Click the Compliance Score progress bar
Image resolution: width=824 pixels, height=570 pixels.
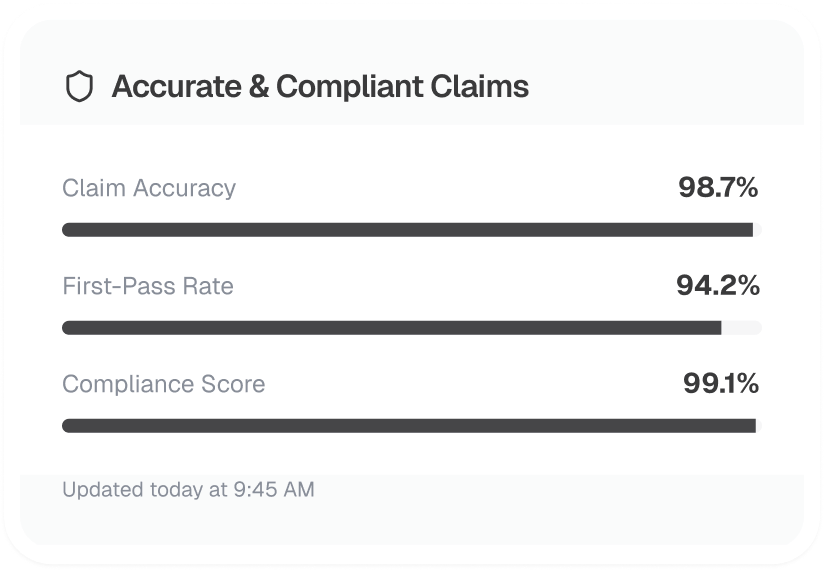point(408,426)
